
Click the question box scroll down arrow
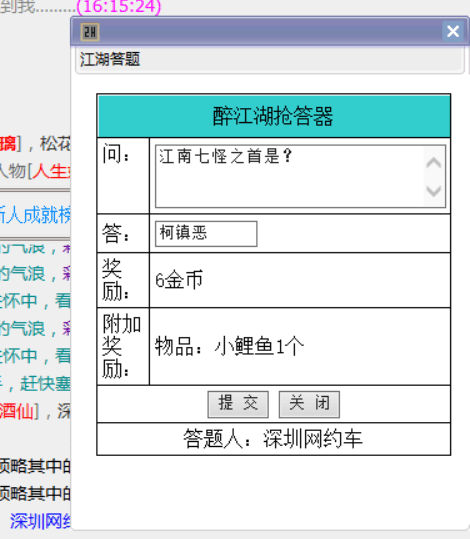[434, 191]
